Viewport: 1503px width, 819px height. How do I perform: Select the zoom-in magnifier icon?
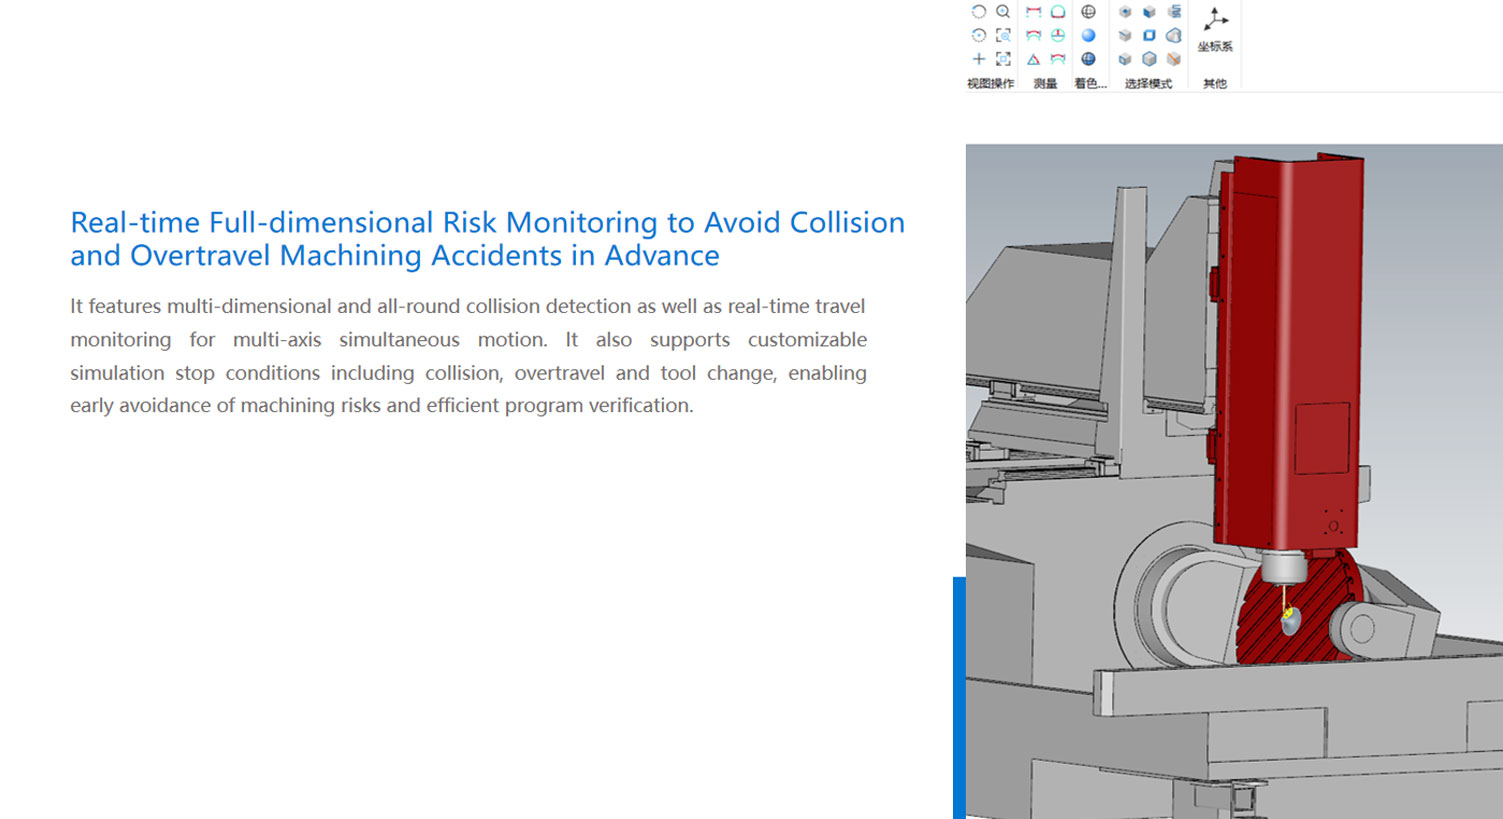[1003, 12]
